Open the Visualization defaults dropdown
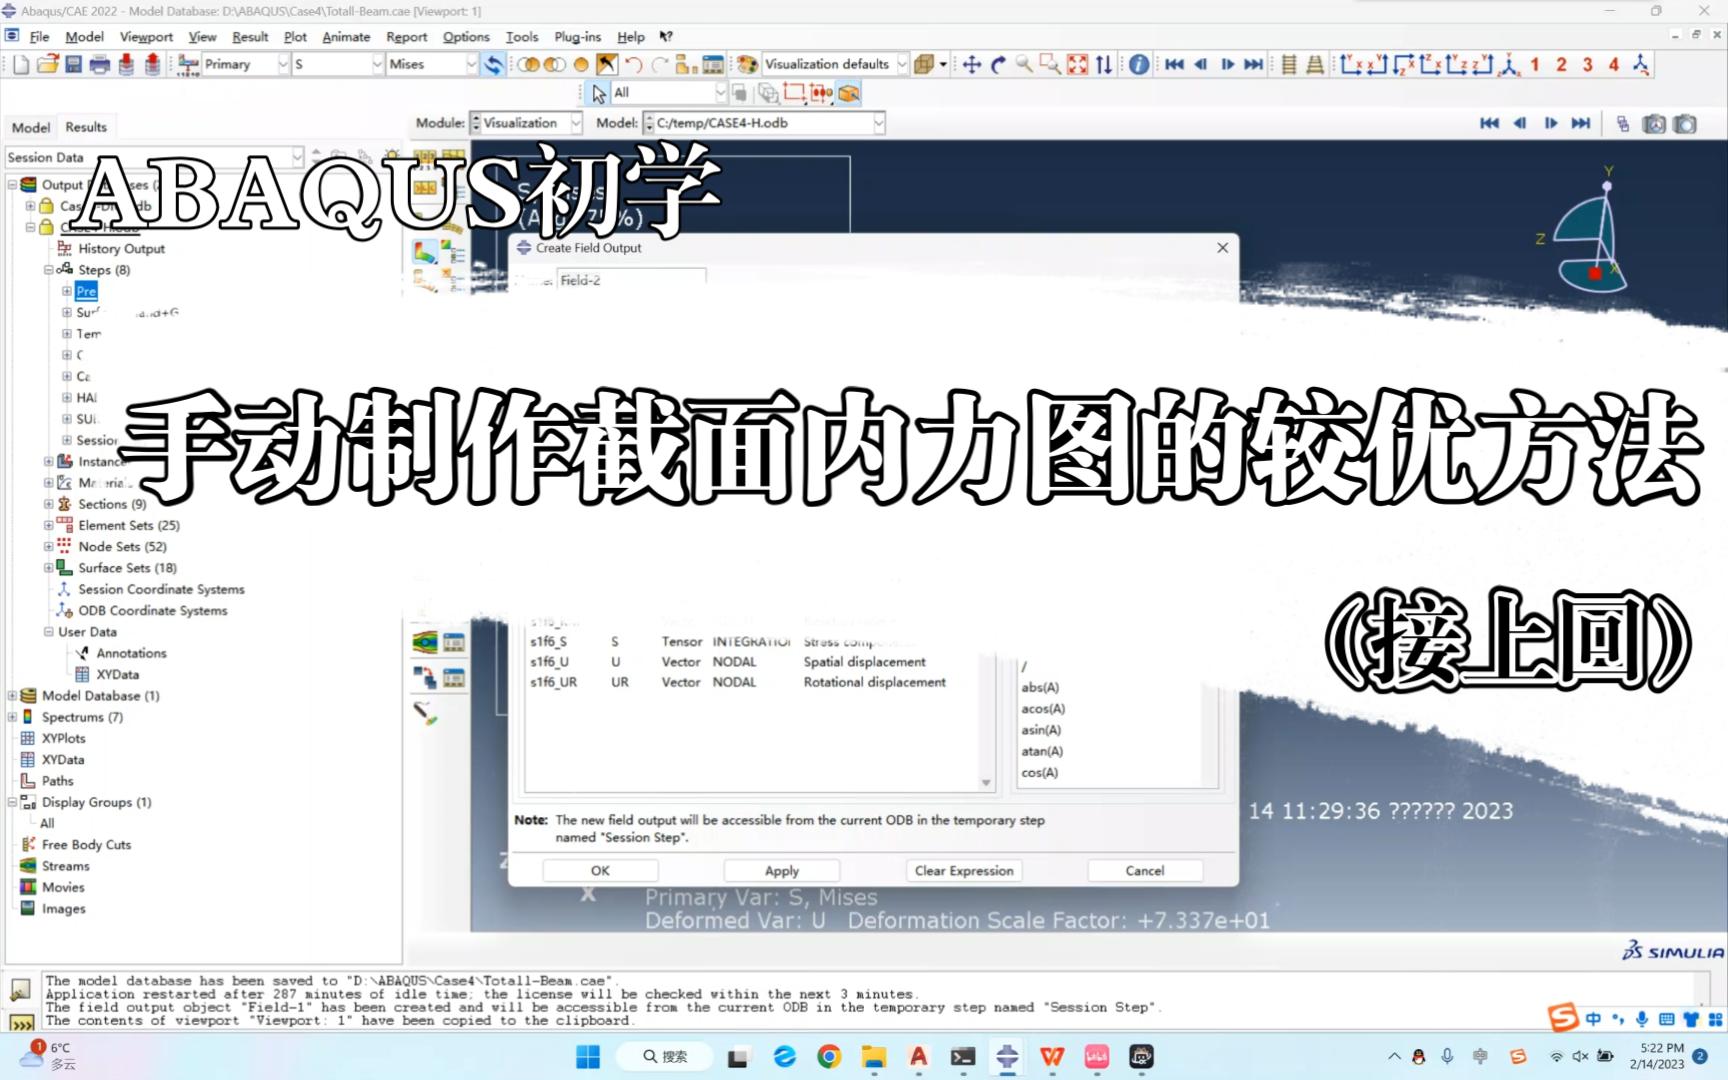Image resolution: width=1728 pixels, height=1080 pixels. 901,64
